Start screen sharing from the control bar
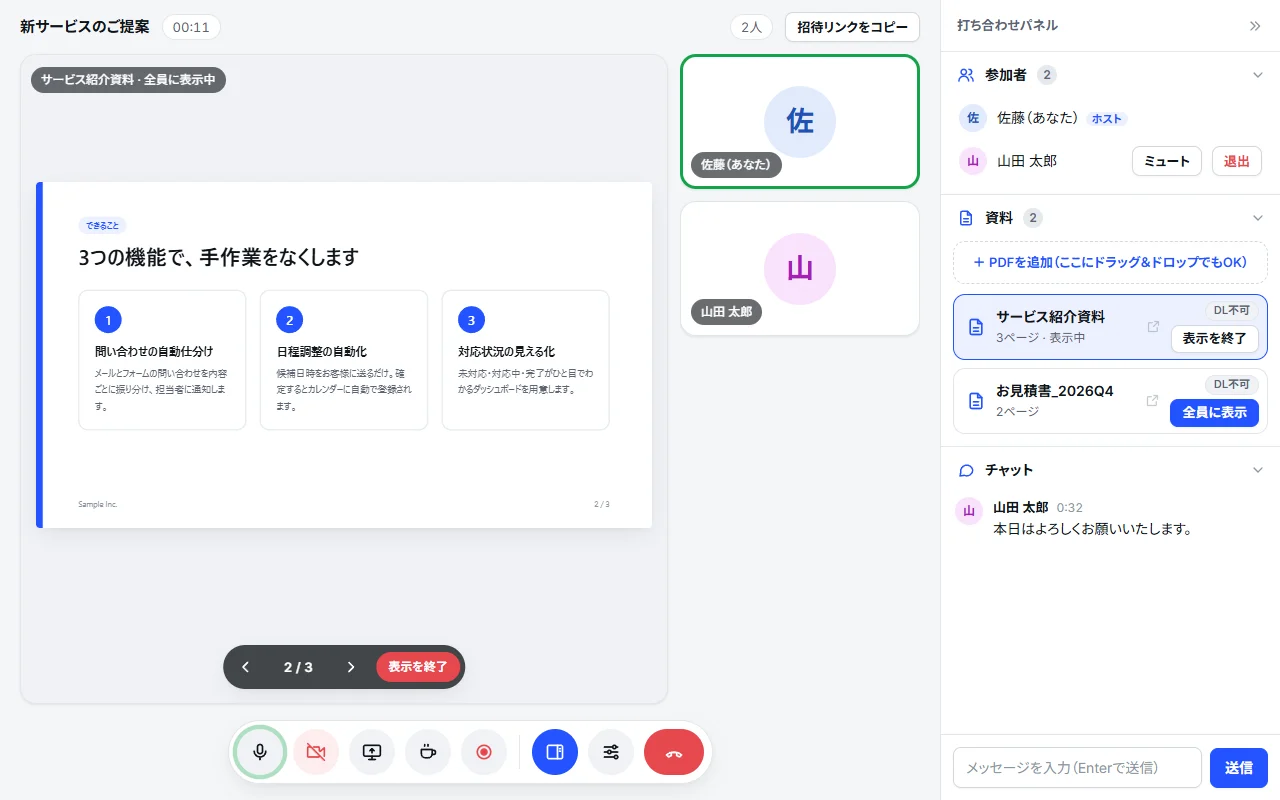 372,752
